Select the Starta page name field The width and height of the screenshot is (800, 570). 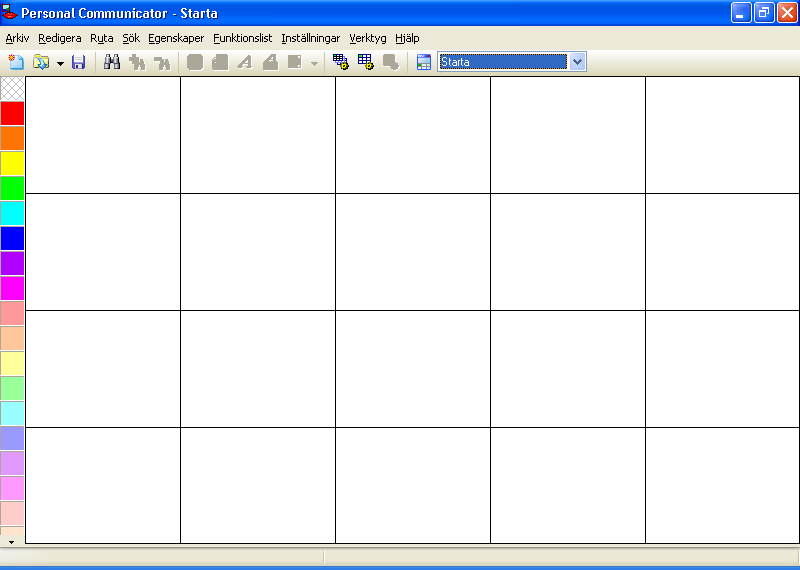[503, 62]
